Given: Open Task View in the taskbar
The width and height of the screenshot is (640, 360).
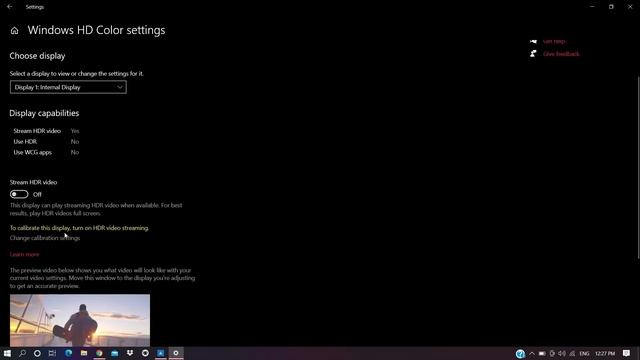Looking at the screenshot, I should (x=52, y=353).
